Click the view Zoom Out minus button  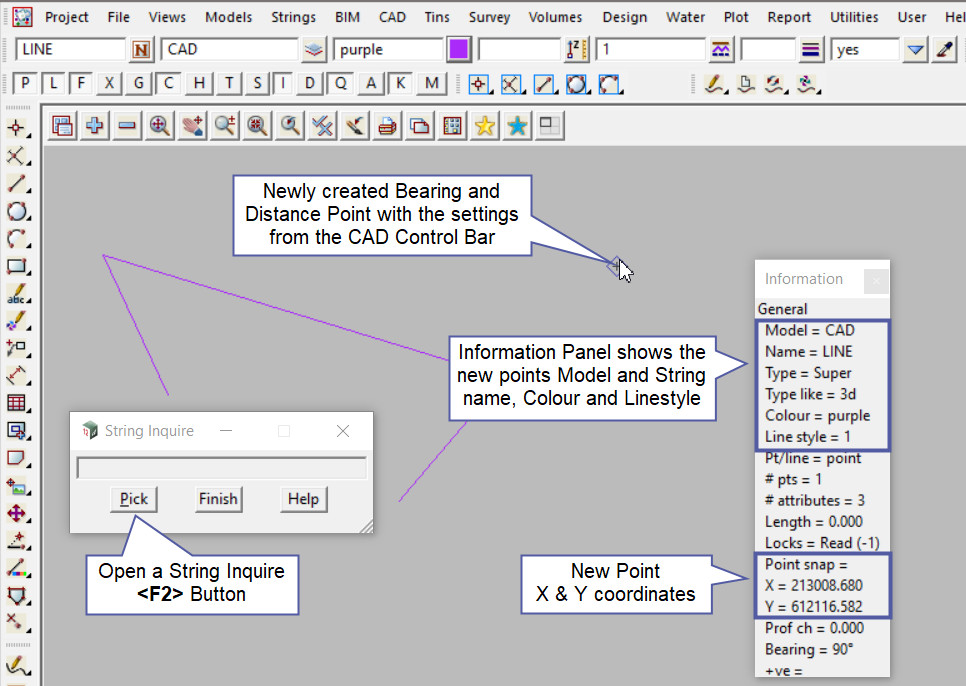click(127, 125)
